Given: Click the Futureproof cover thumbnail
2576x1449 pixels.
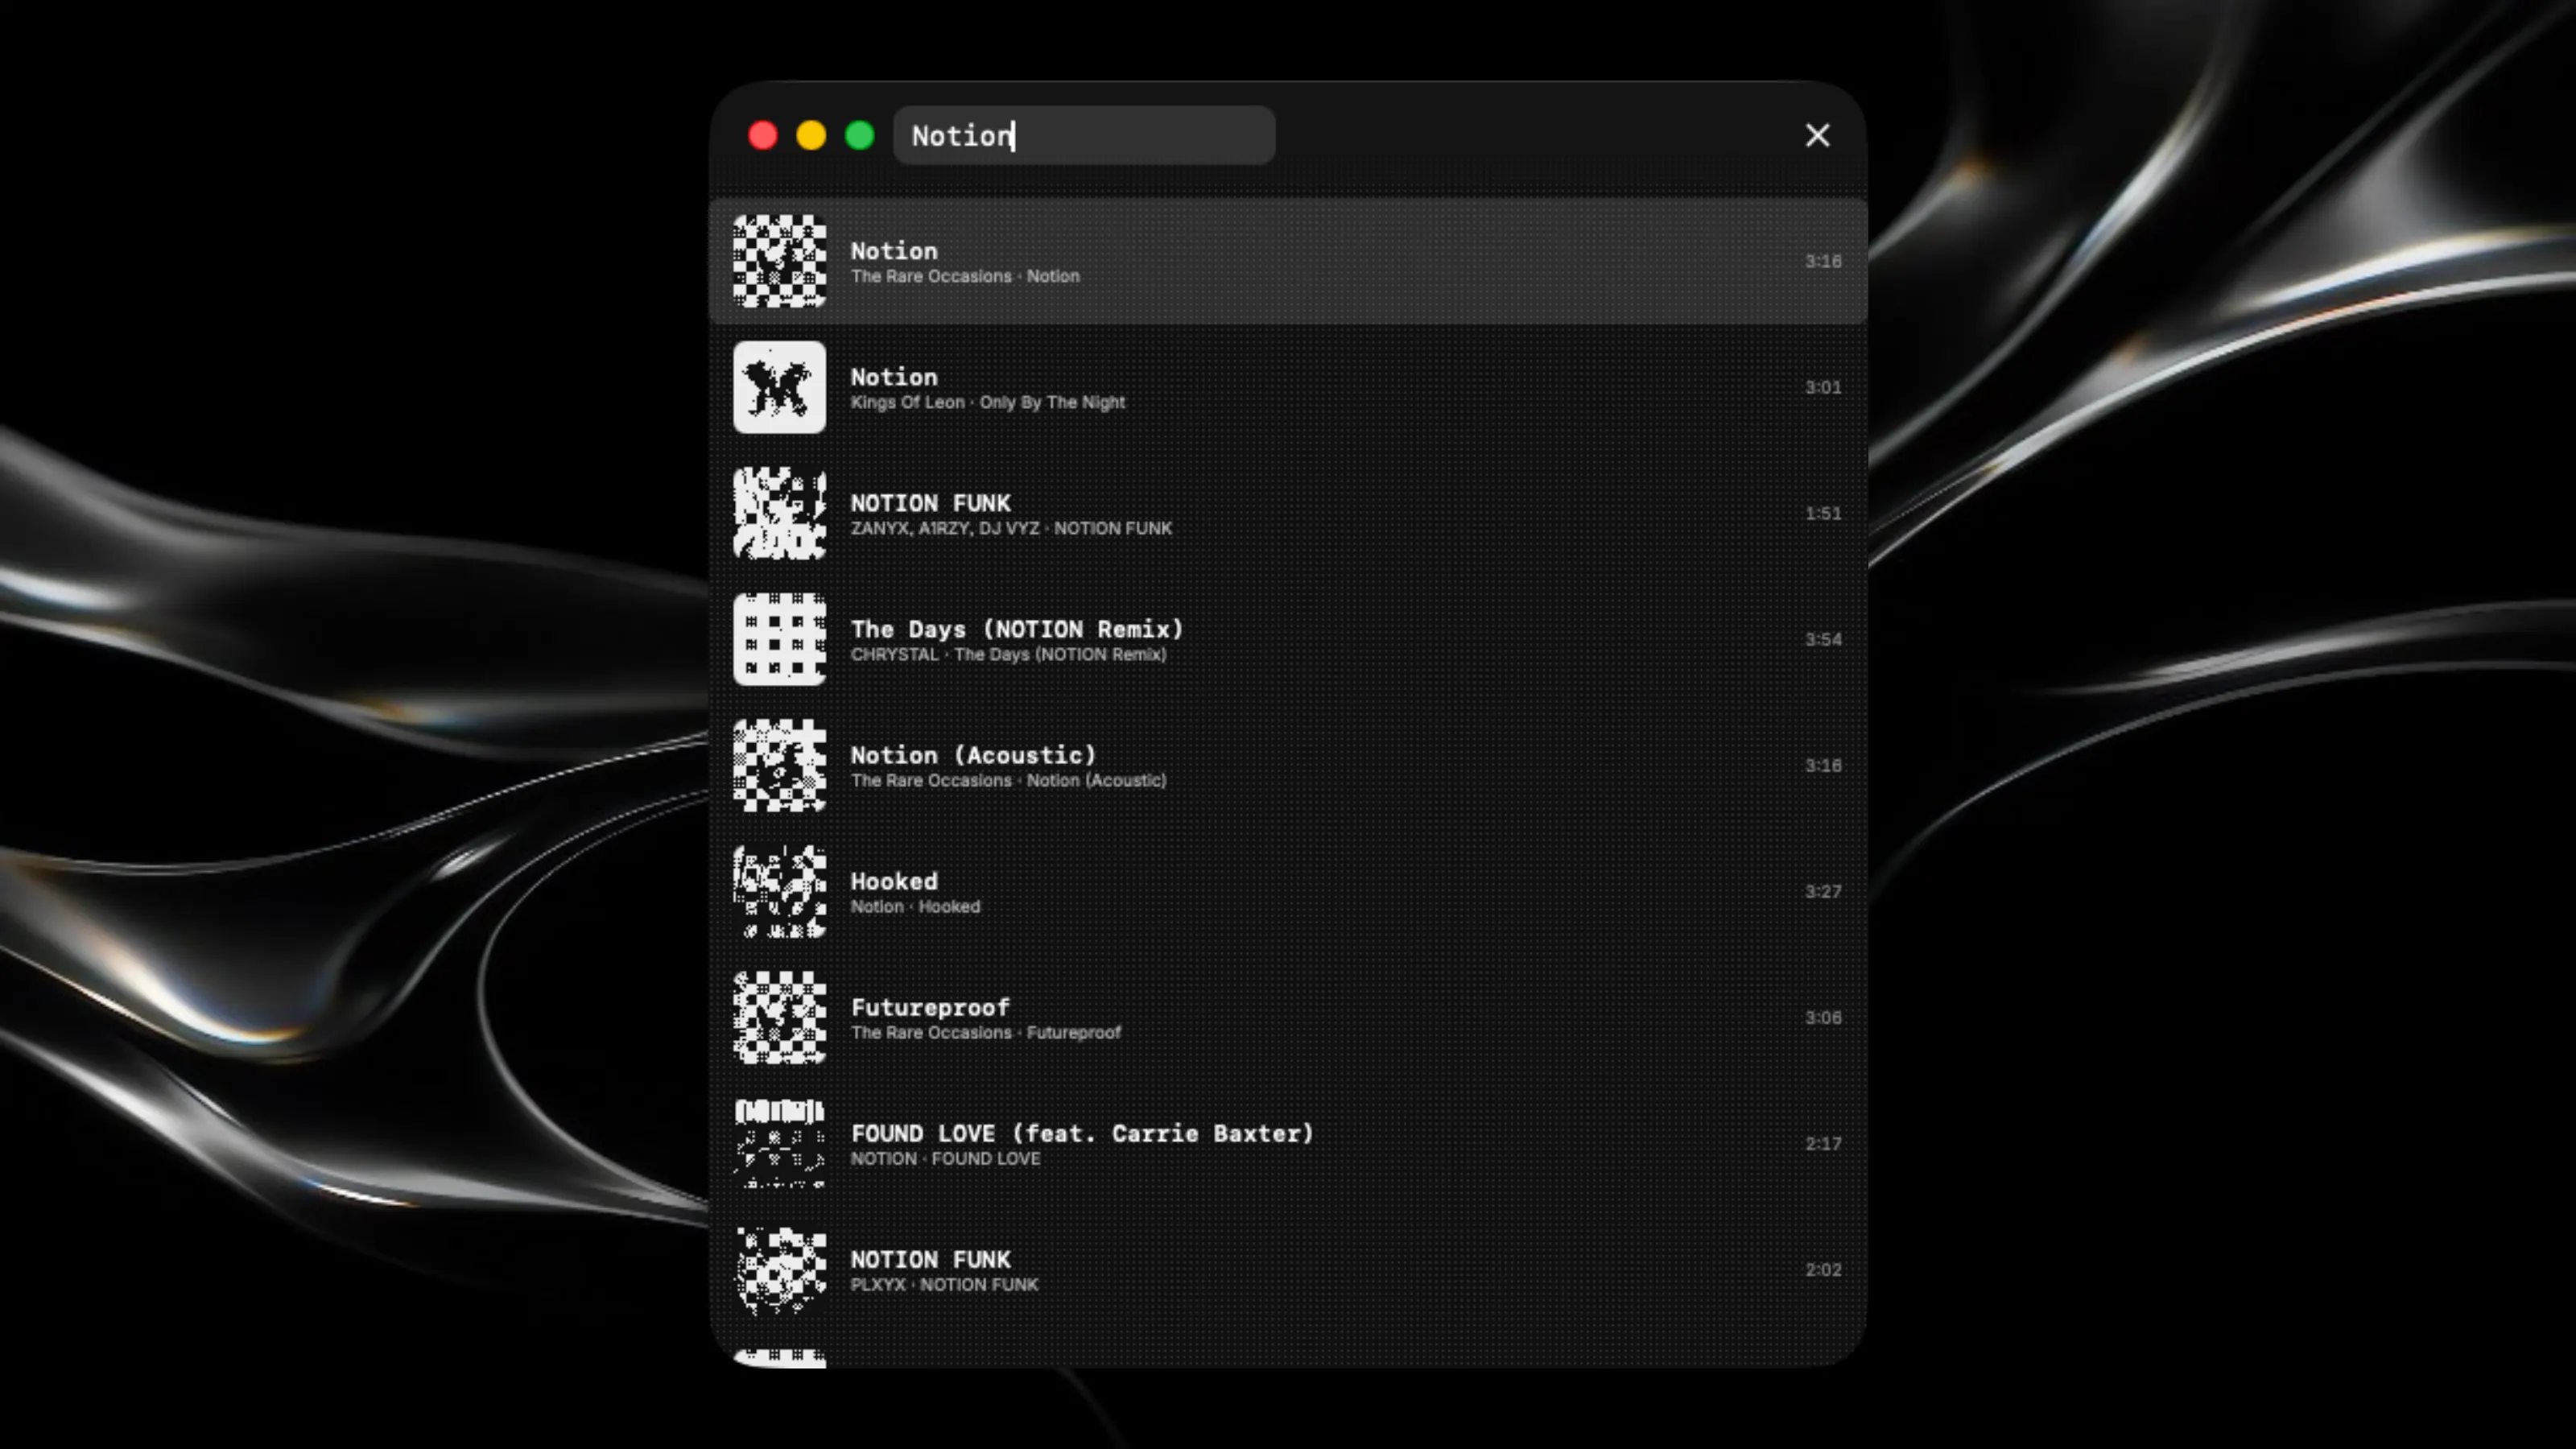Looking at the screenshot, I should [780, 1017].
